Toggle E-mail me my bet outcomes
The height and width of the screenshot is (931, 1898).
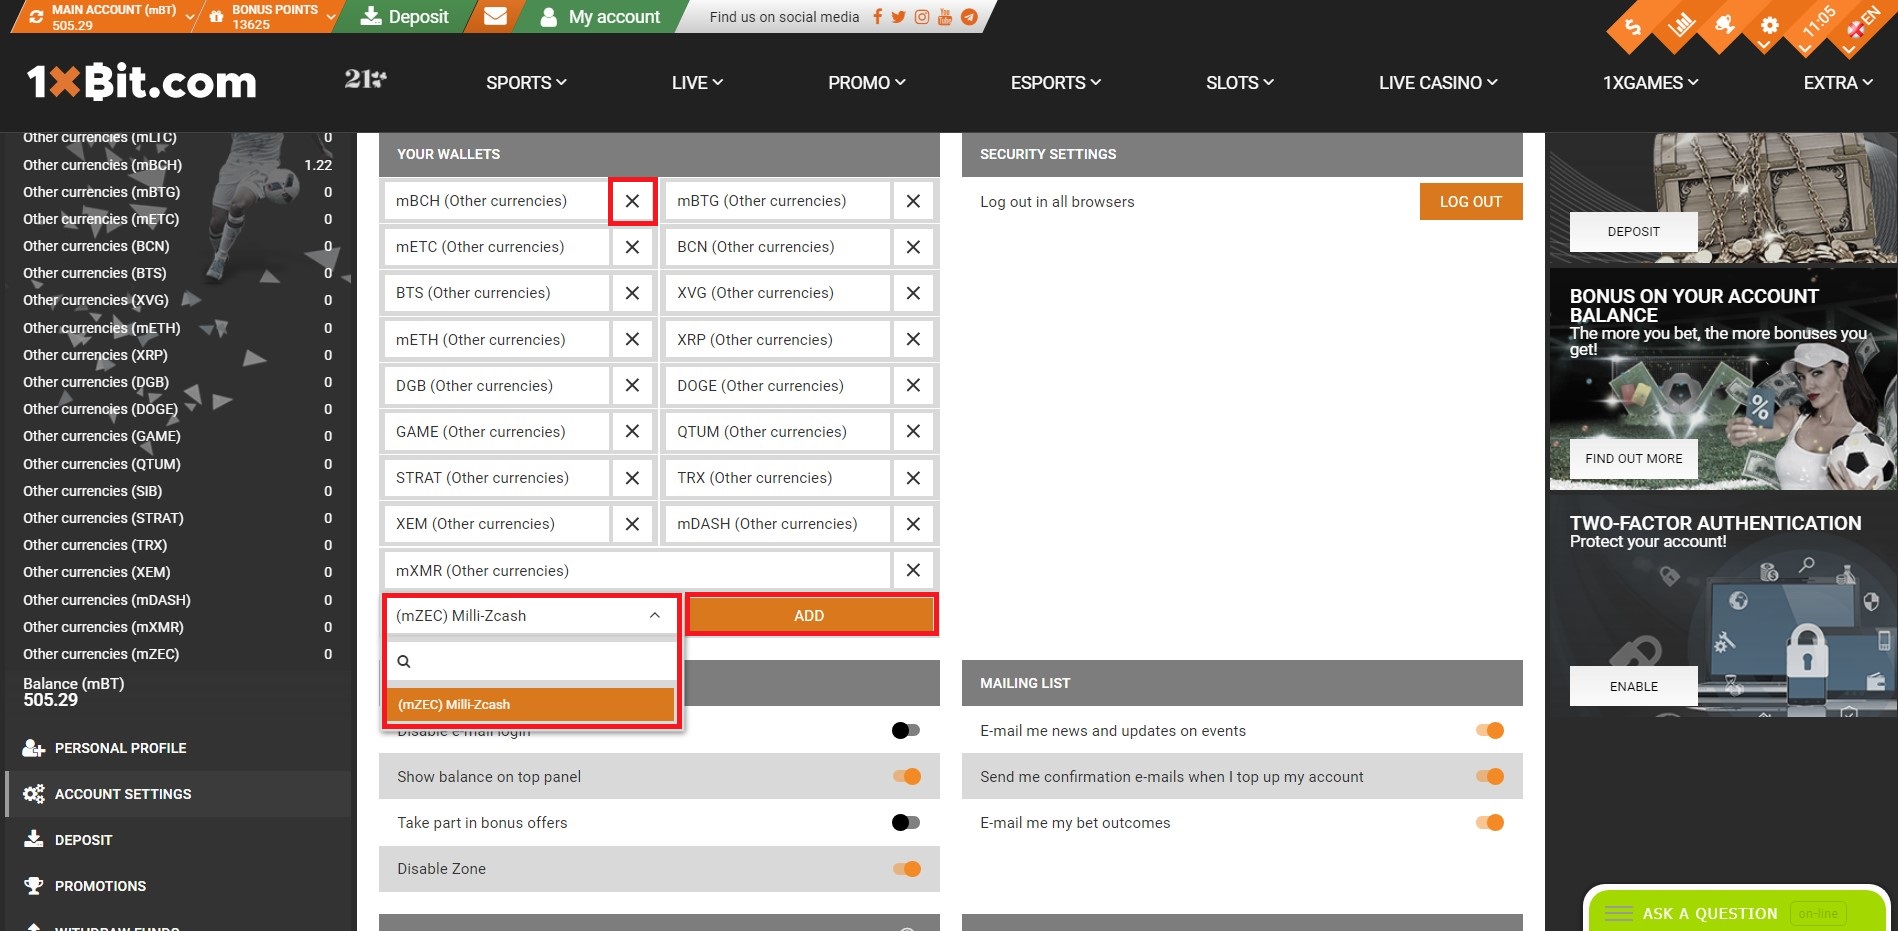tap(1490, 823)
